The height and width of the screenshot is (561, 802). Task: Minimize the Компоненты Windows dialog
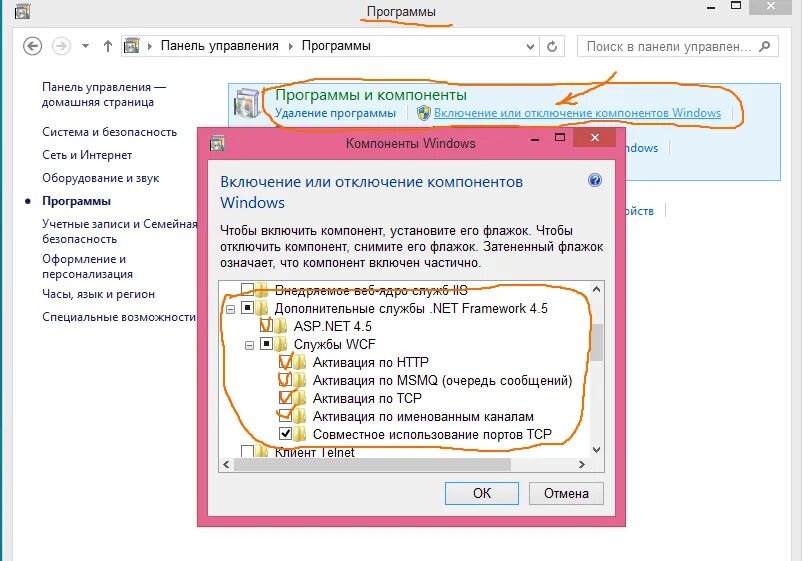(536, 138)
